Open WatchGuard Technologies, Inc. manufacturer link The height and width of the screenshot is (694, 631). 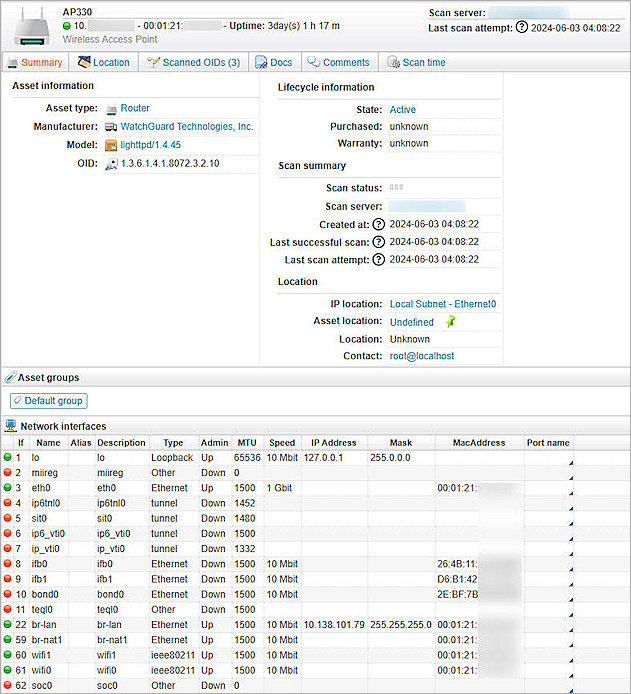pyautogui.click(x=187, y=127)
